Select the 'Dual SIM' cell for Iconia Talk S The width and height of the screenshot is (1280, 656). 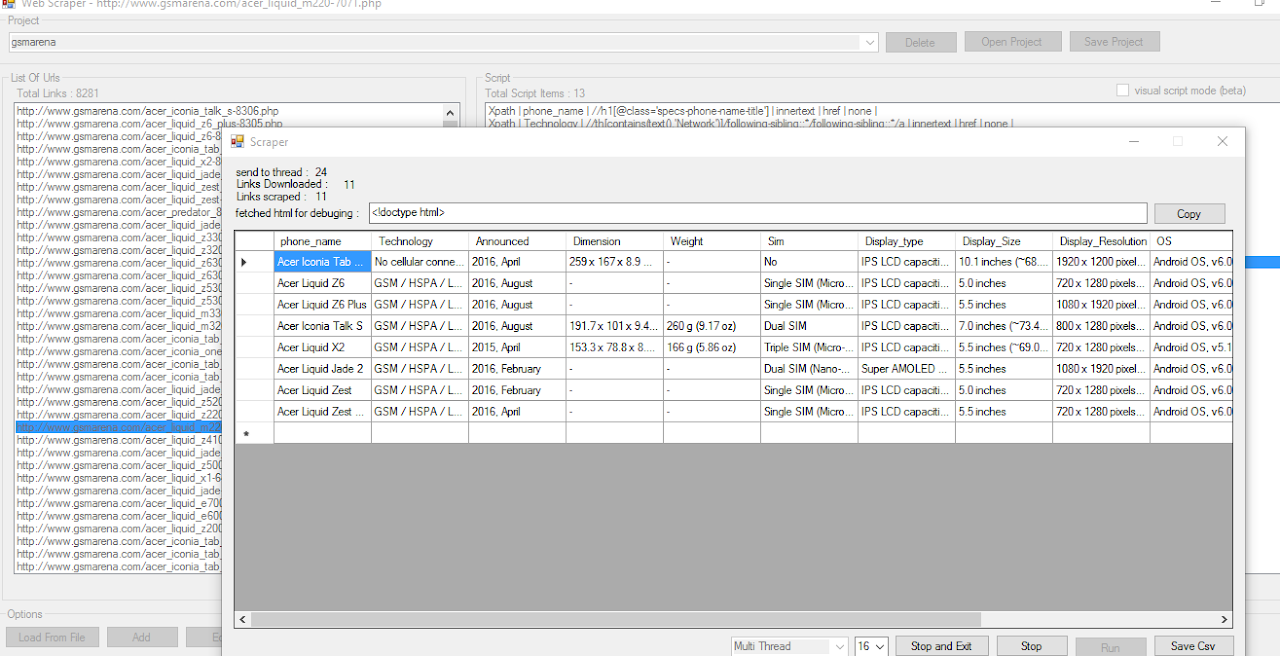pos(809,326)
